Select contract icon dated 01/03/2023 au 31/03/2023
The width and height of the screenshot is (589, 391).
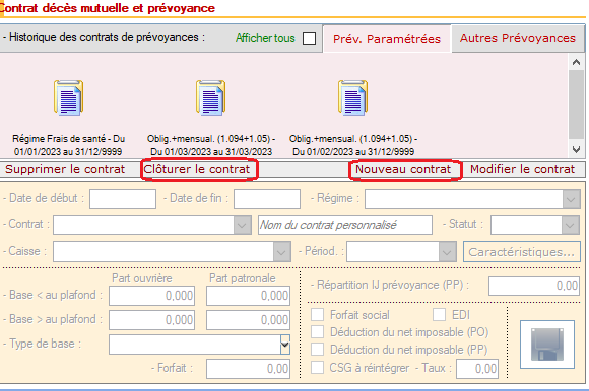(210, 98)
